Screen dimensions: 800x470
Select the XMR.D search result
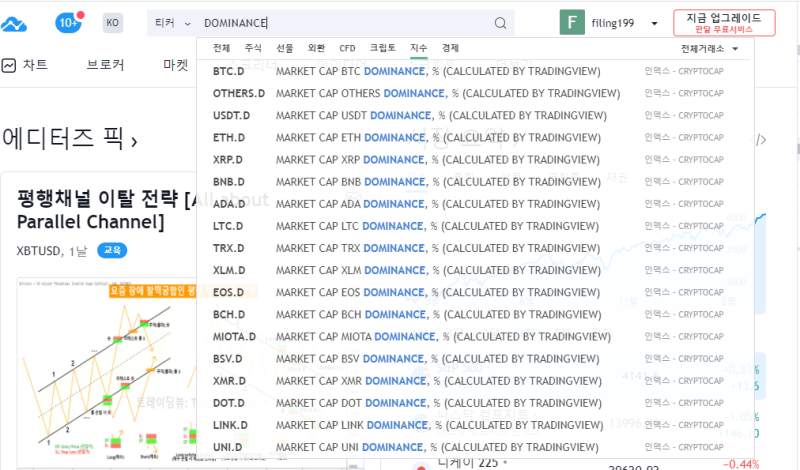(474, 381)
